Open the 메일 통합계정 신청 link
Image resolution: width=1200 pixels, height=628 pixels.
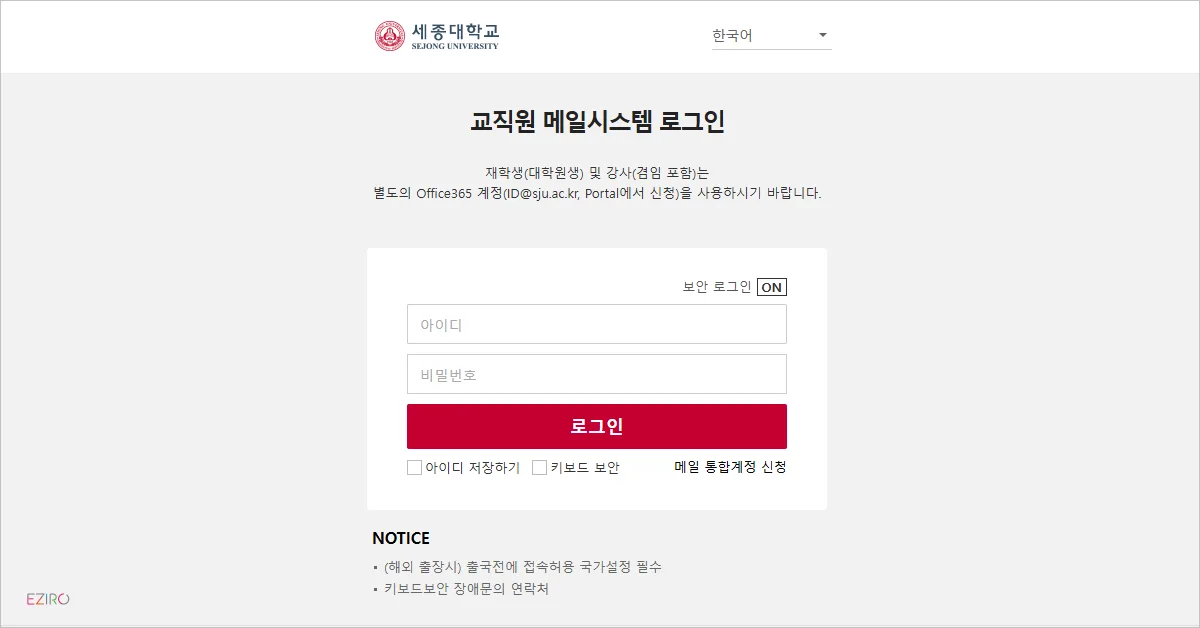click(728, 466)
